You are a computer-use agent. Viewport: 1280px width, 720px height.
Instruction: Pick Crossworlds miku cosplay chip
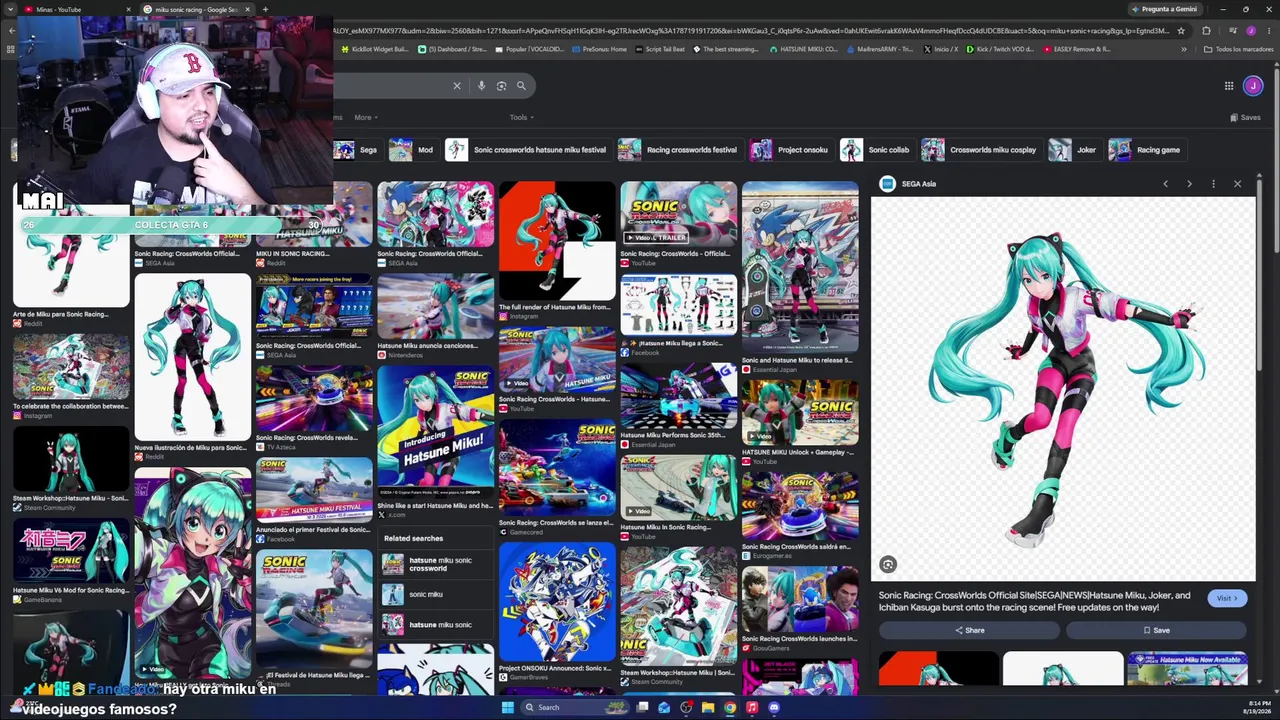(x=981, y=150)
